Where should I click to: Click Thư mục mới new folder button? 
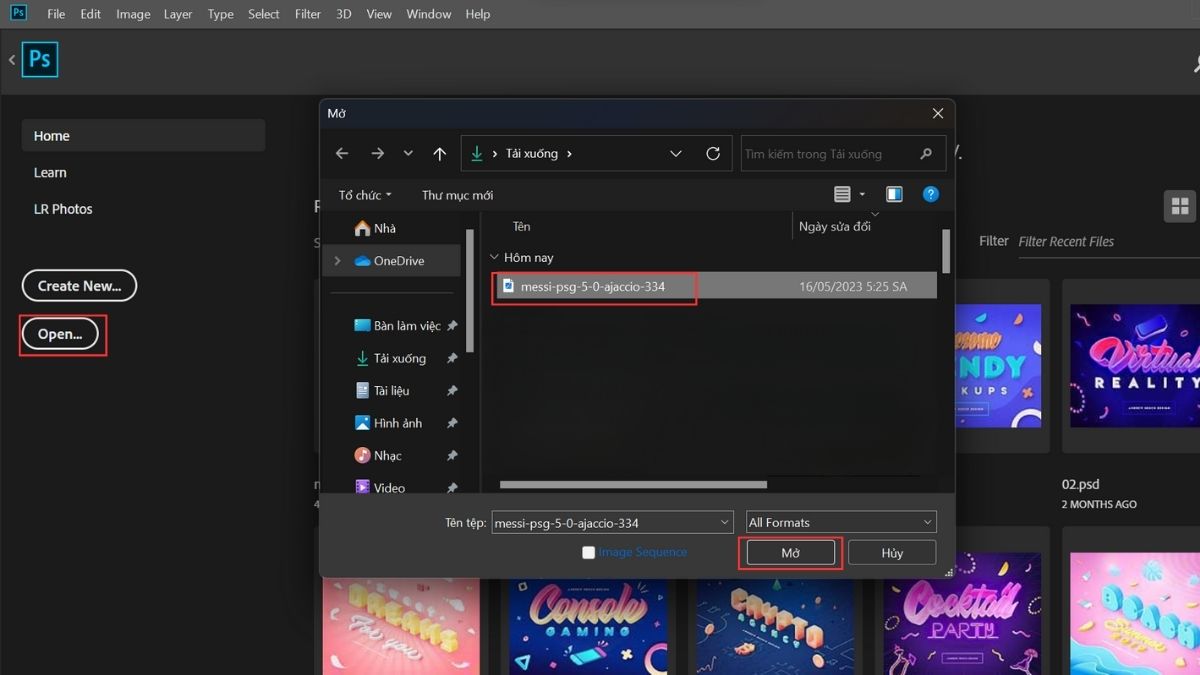pos(457,195)
